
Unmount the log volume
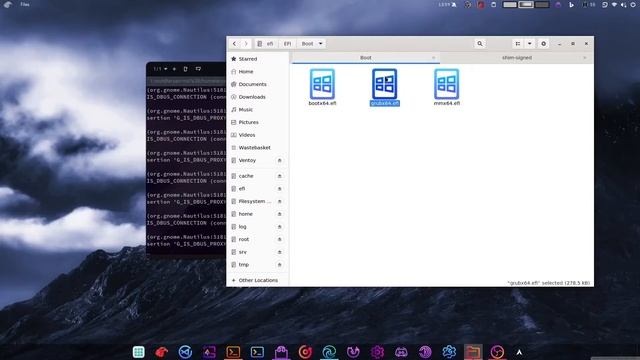[x=280, y=227]
